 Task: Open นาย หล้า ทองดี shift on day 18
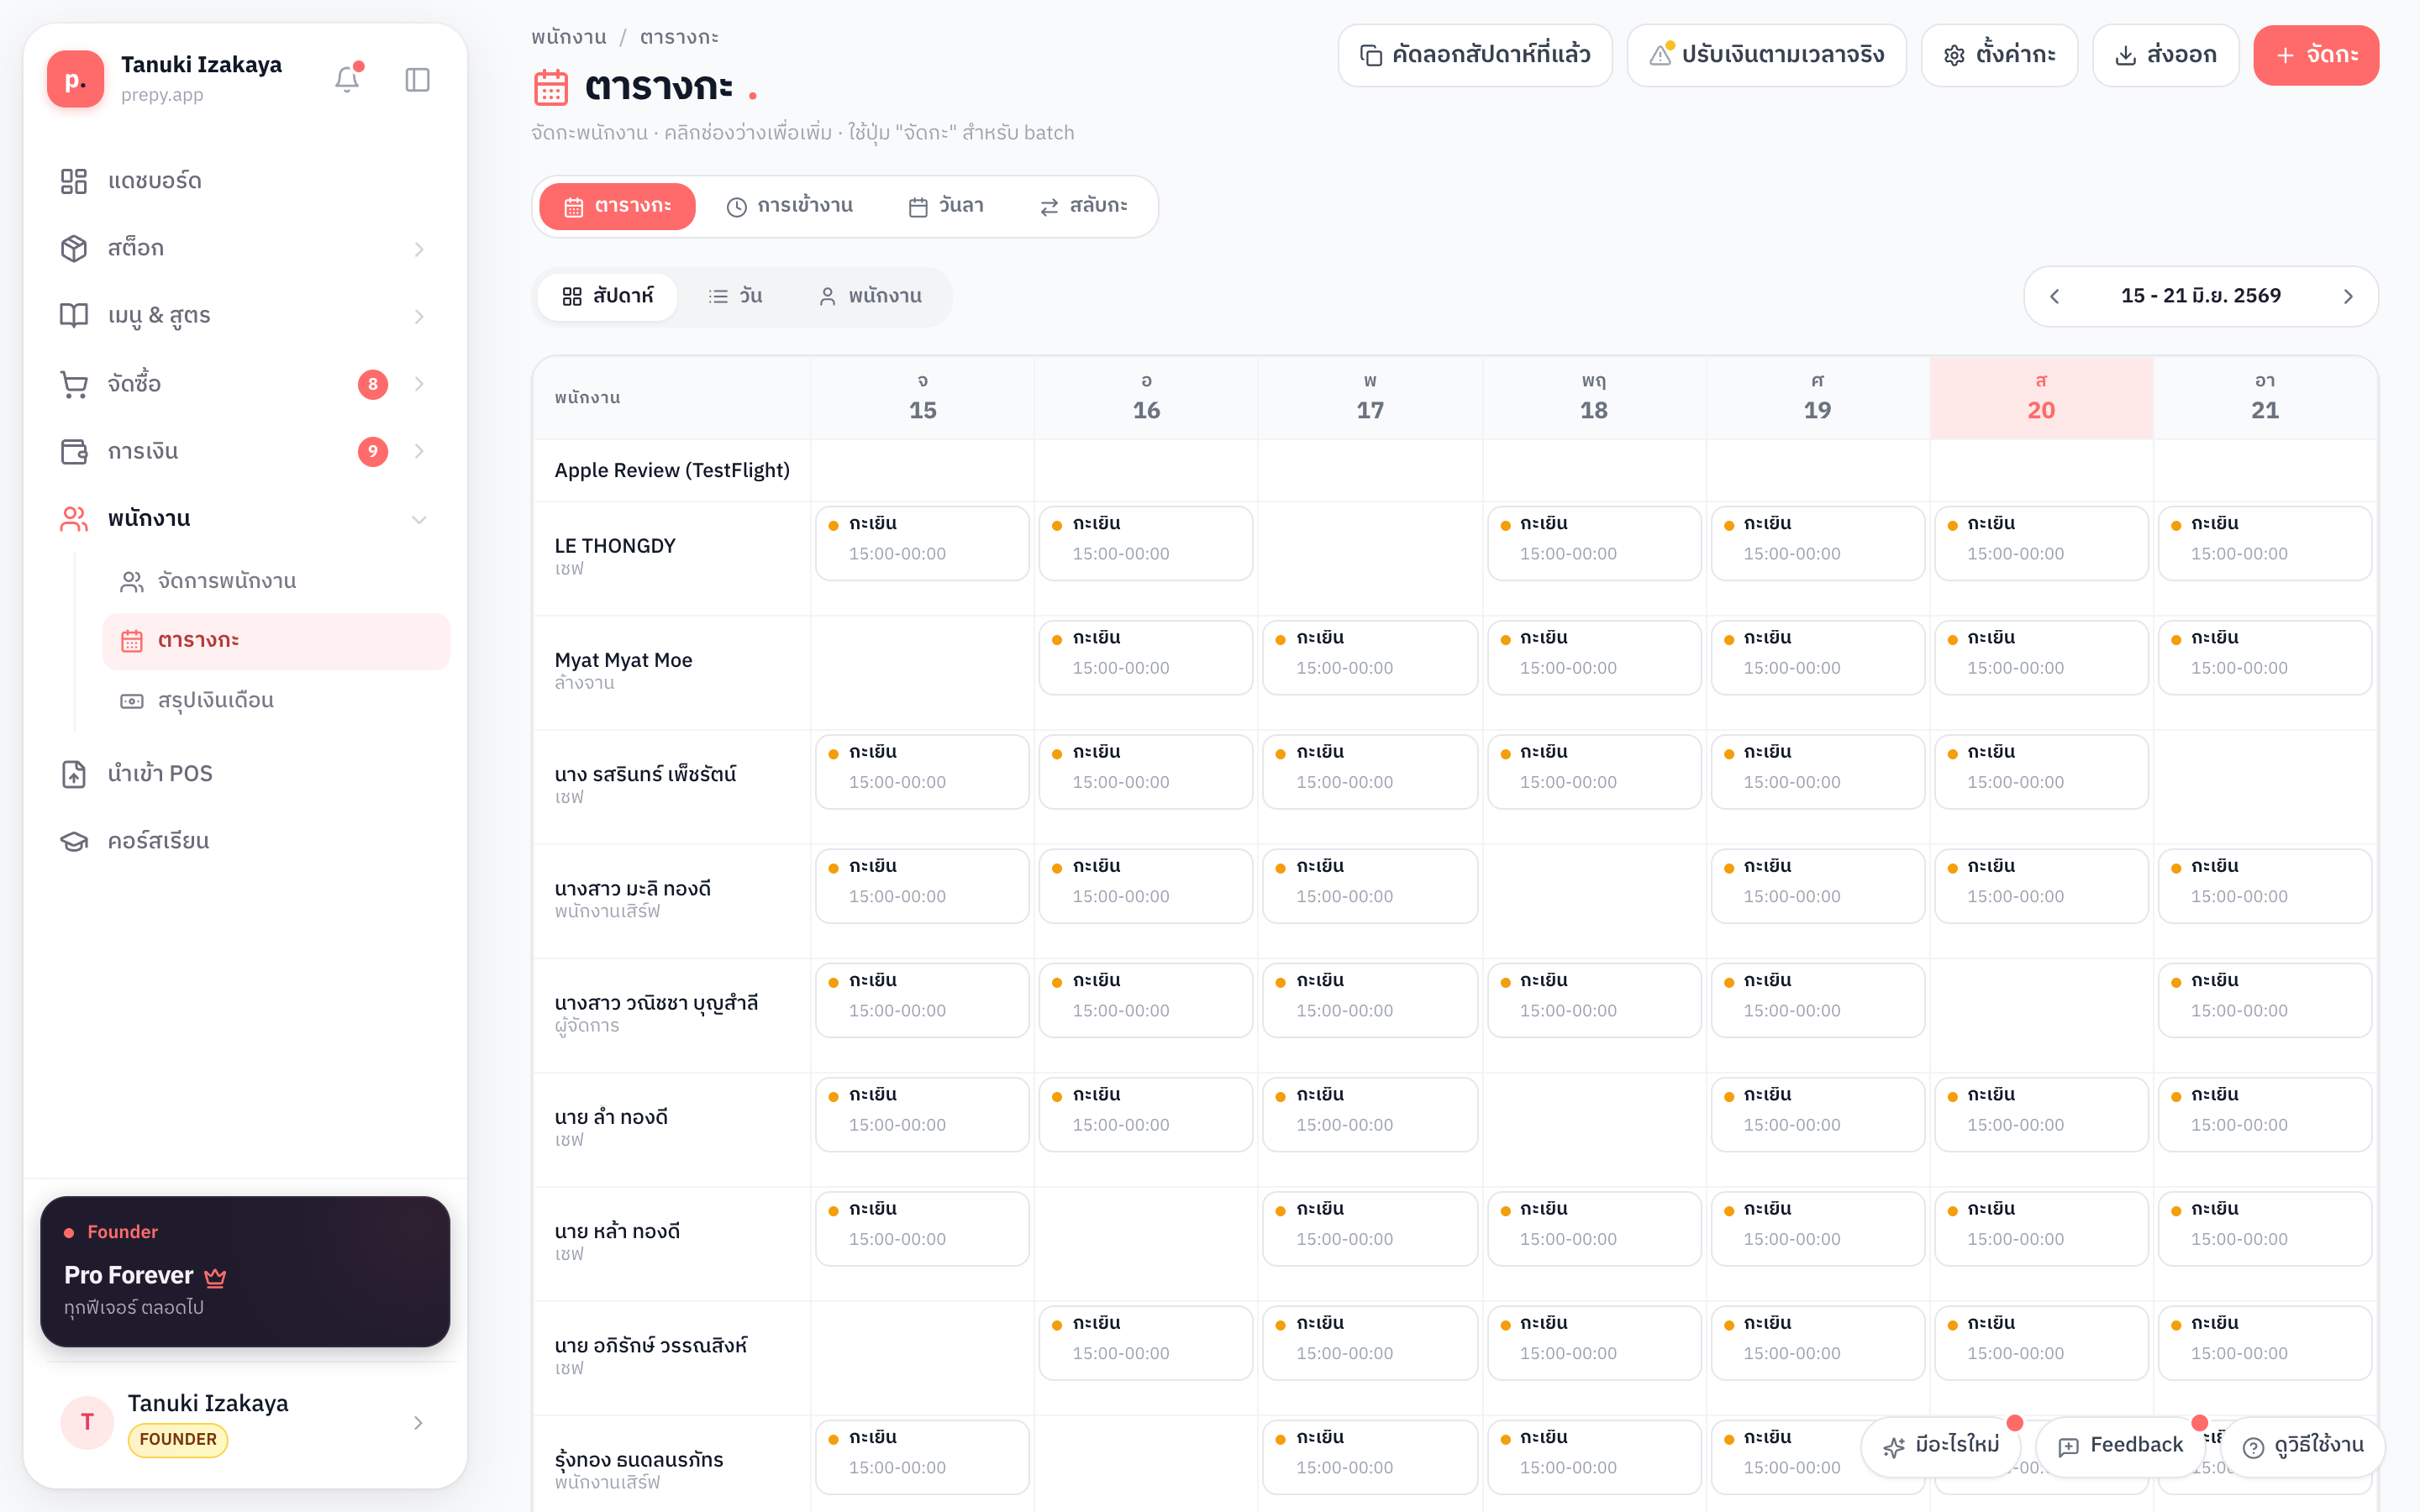[1594, 1229]
